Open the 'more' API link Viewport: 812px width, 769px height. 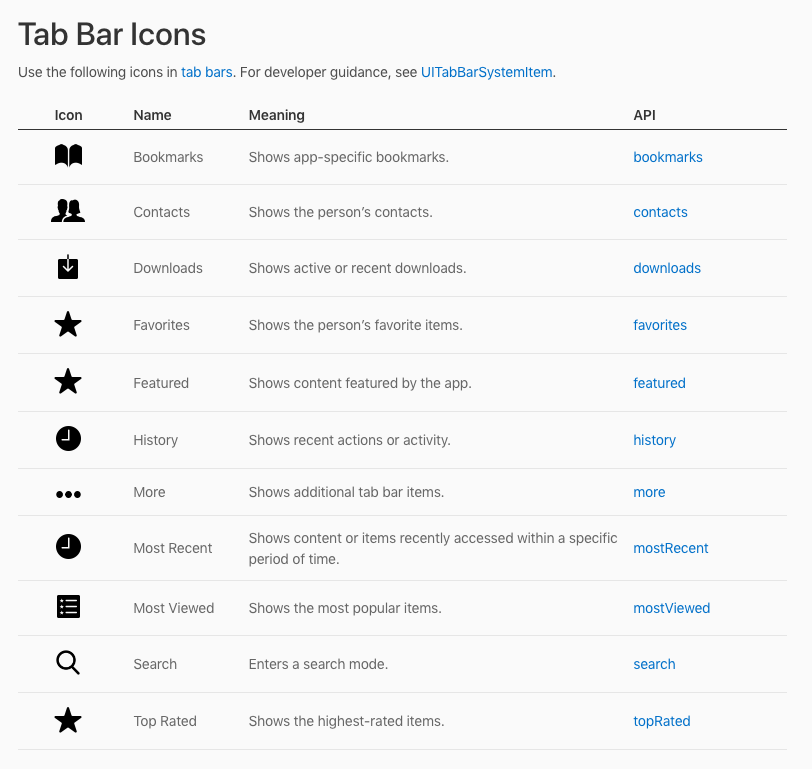(649, 492)
